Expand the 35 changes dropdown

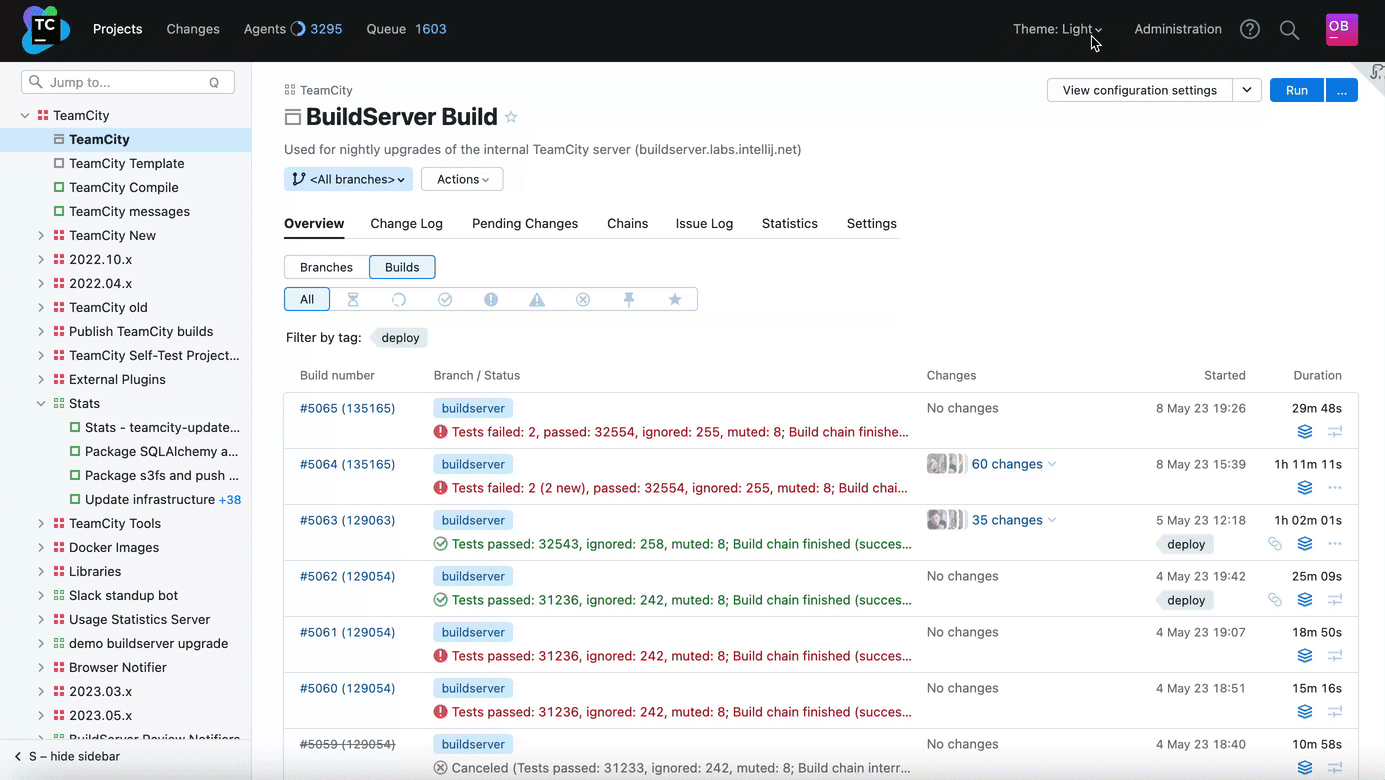[x=1052, y=520]
